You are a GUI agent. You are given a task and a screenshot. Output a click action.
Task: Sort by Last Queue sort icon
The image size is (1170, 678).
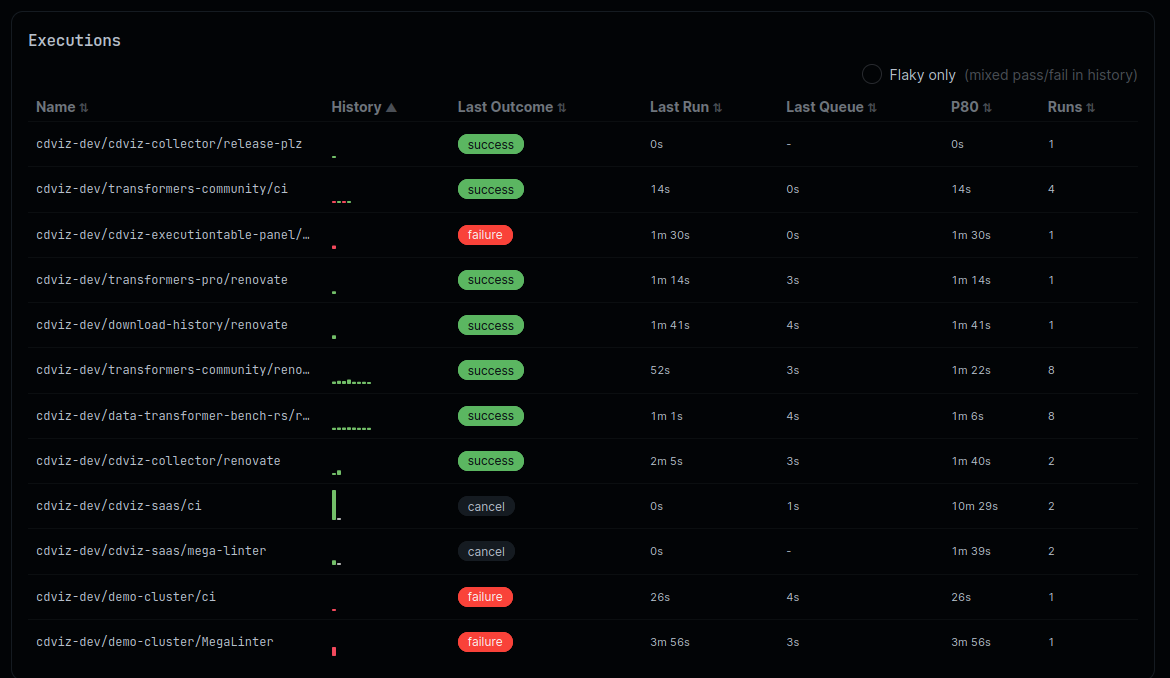872,107
